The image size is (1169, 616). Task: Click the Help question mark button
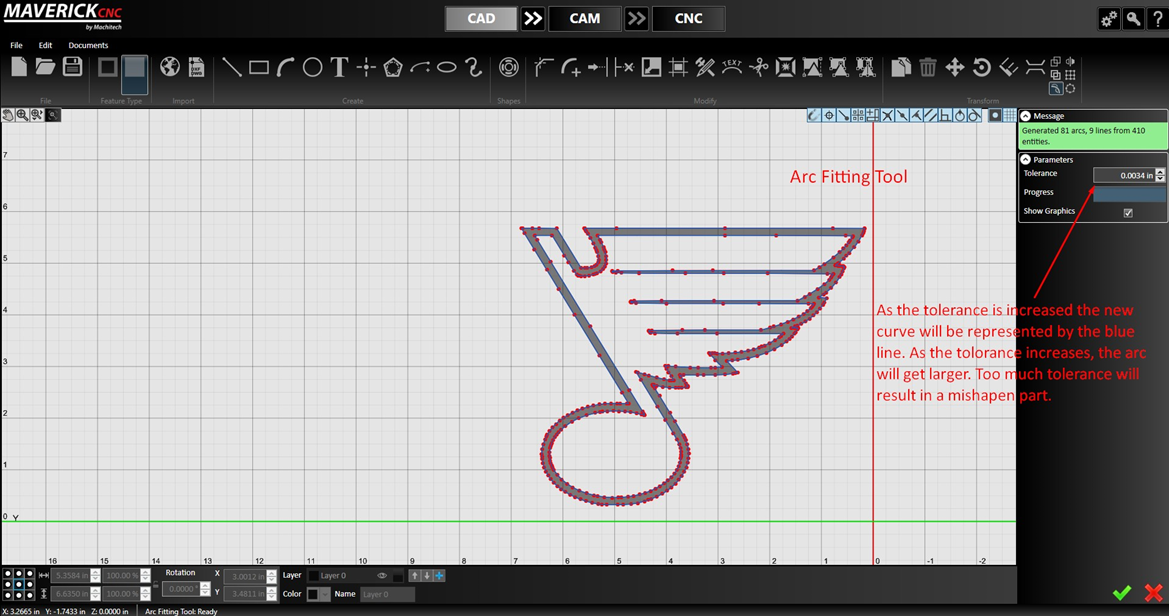pyautogui.click(x=1157, y=19)
